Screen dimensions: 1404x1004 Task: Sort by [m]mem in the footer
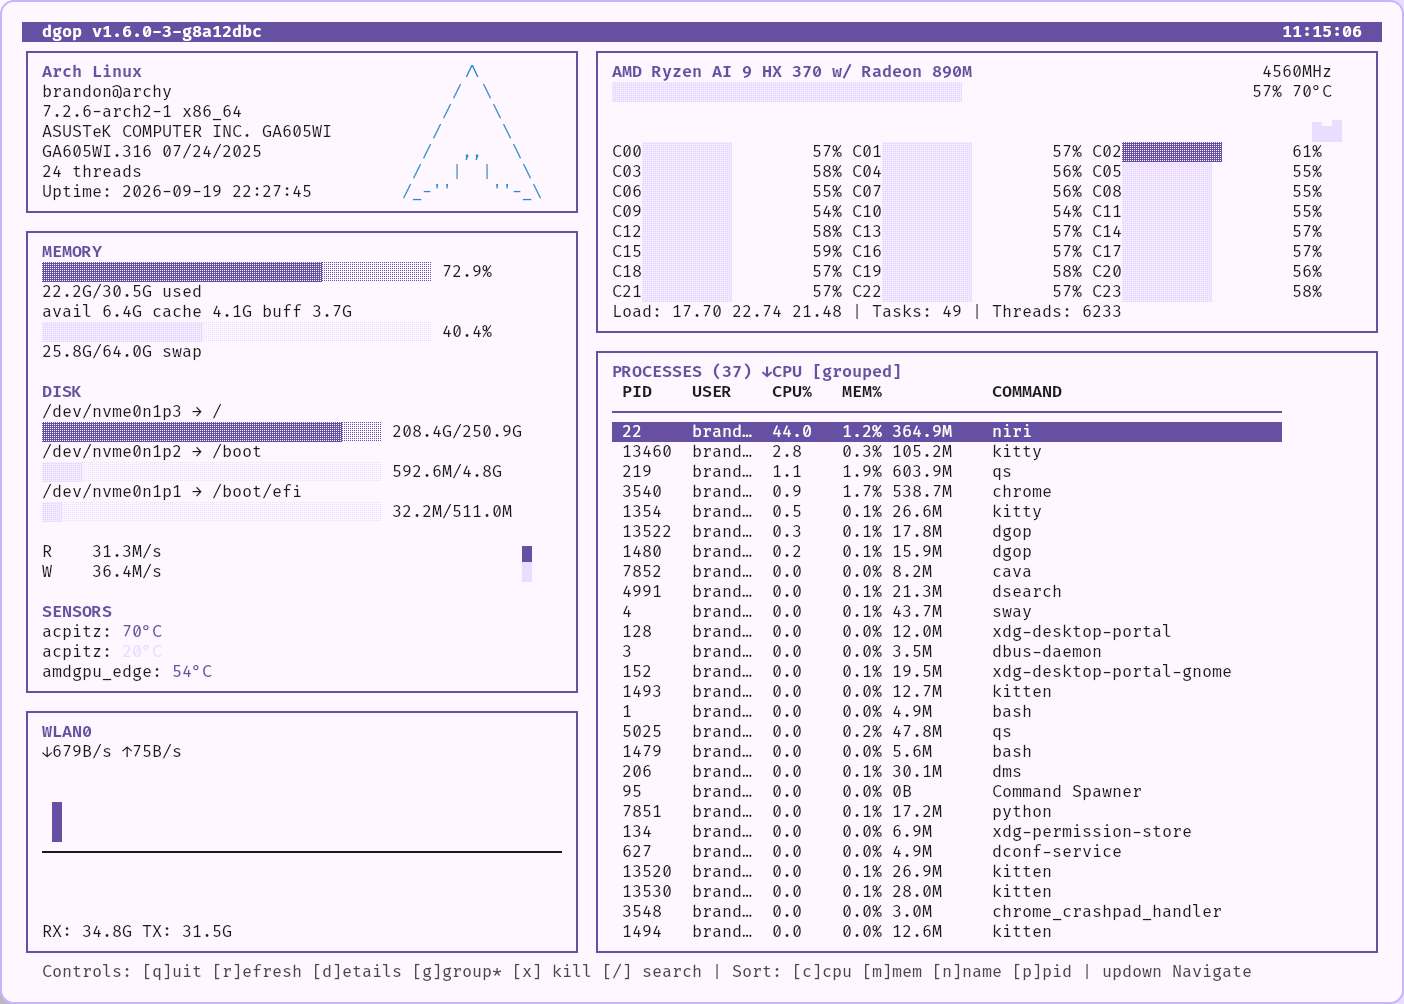(892, 972)
